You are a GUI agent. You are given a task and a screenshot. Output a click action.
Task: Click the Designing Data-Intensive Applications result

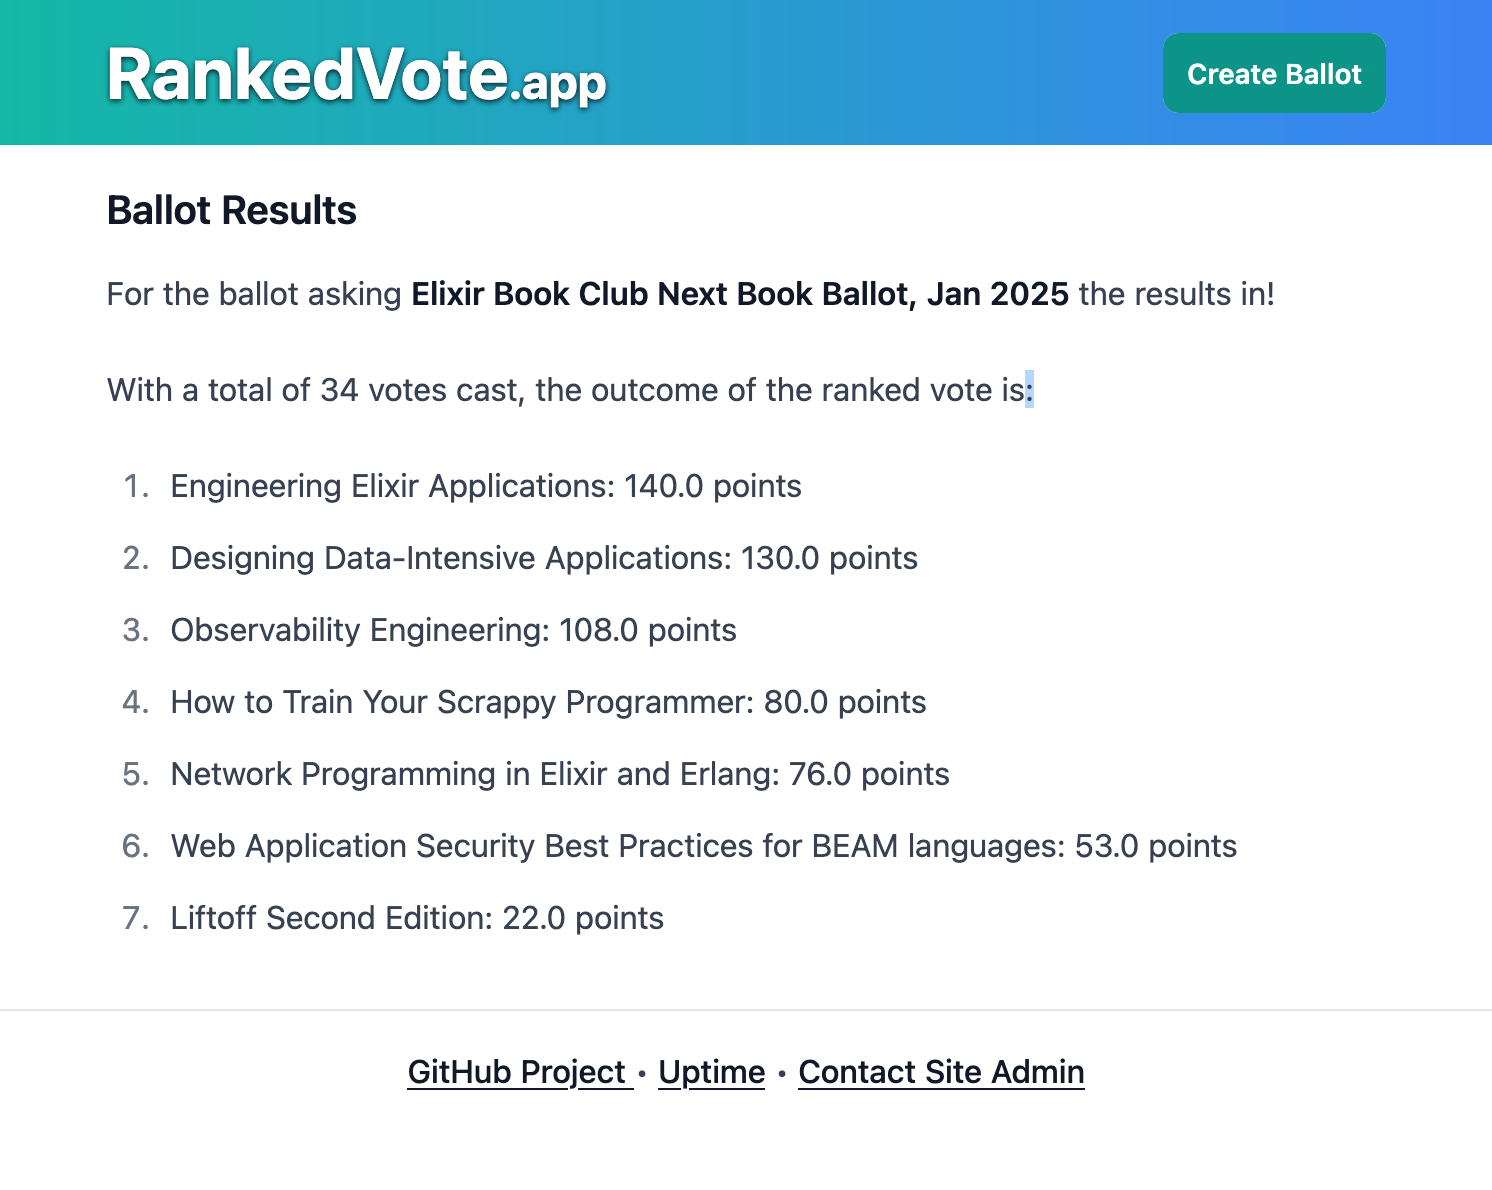point(544,558)
